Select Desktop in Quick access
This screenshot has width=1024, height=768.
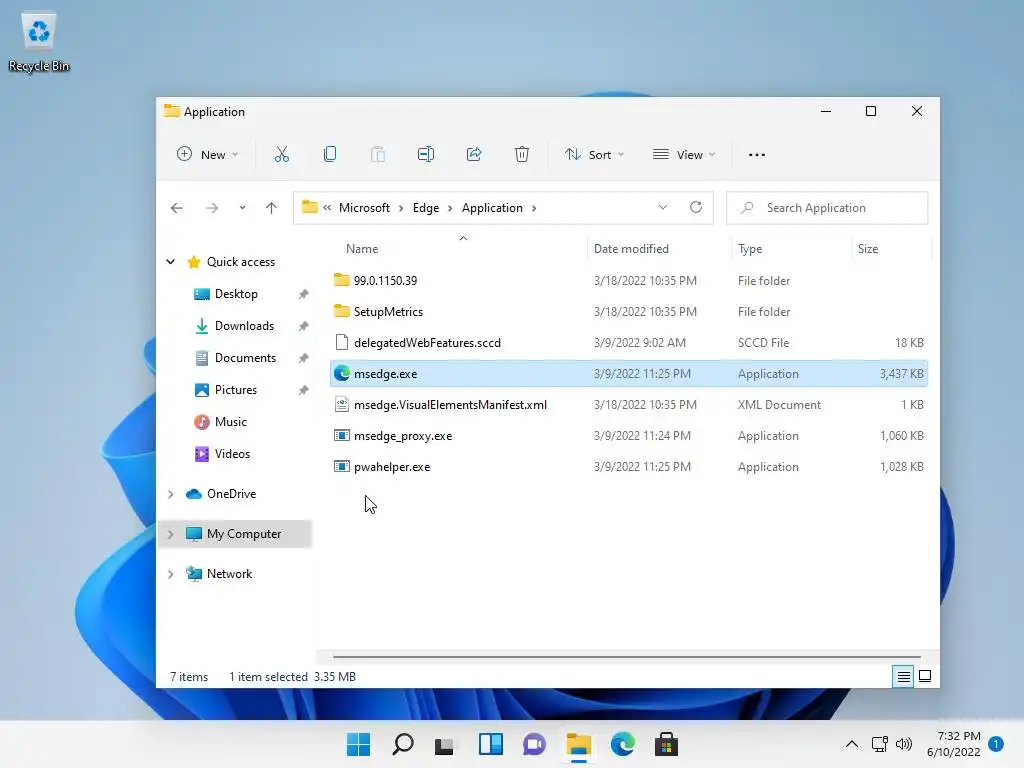pos(236,294)
